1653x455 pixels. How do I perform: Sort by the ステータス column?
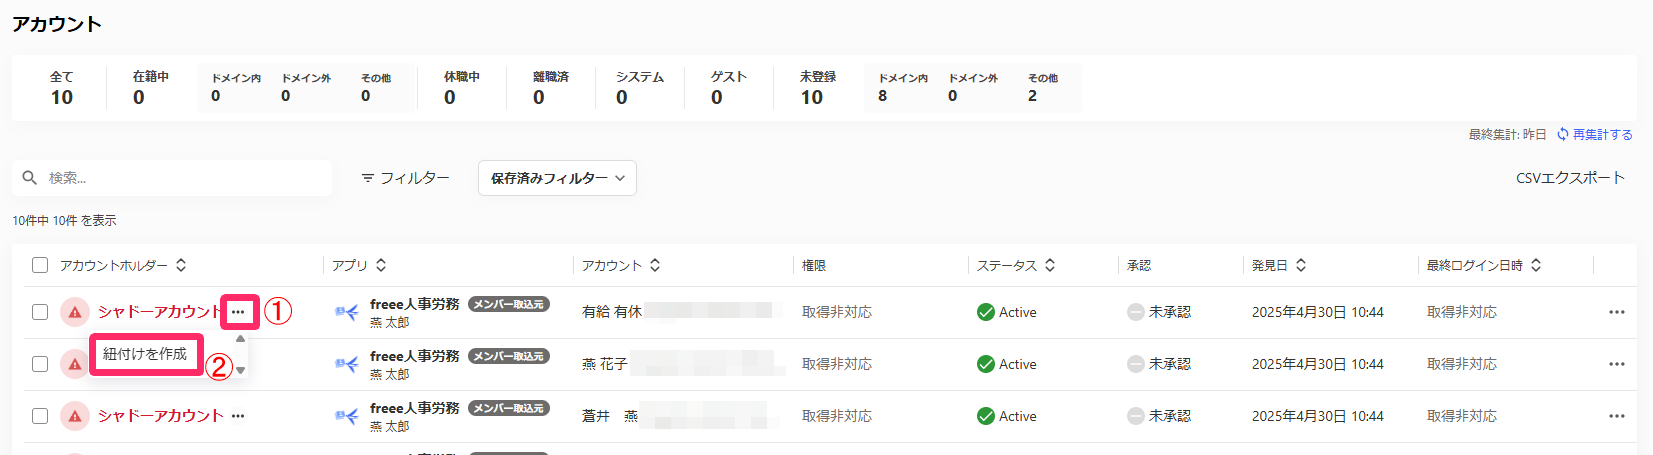pos(1050,265)
